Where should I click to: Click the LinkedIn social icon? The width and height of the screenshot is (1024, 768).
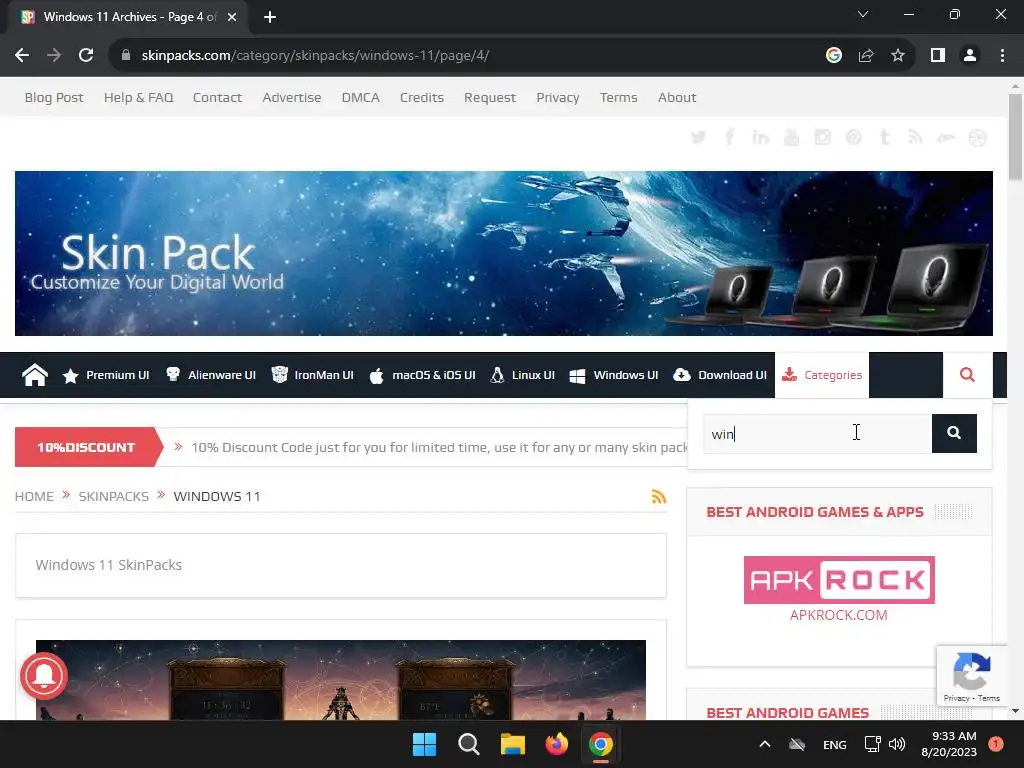click(760, 137)
